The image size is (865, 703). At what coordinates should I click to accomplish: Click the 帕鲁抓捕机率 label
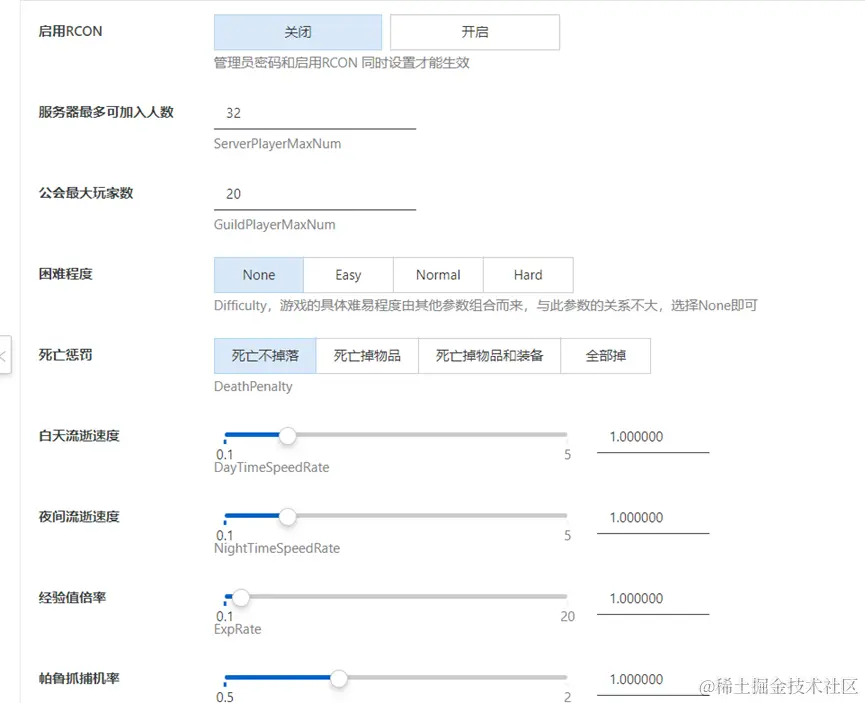(x=79, y=678)
